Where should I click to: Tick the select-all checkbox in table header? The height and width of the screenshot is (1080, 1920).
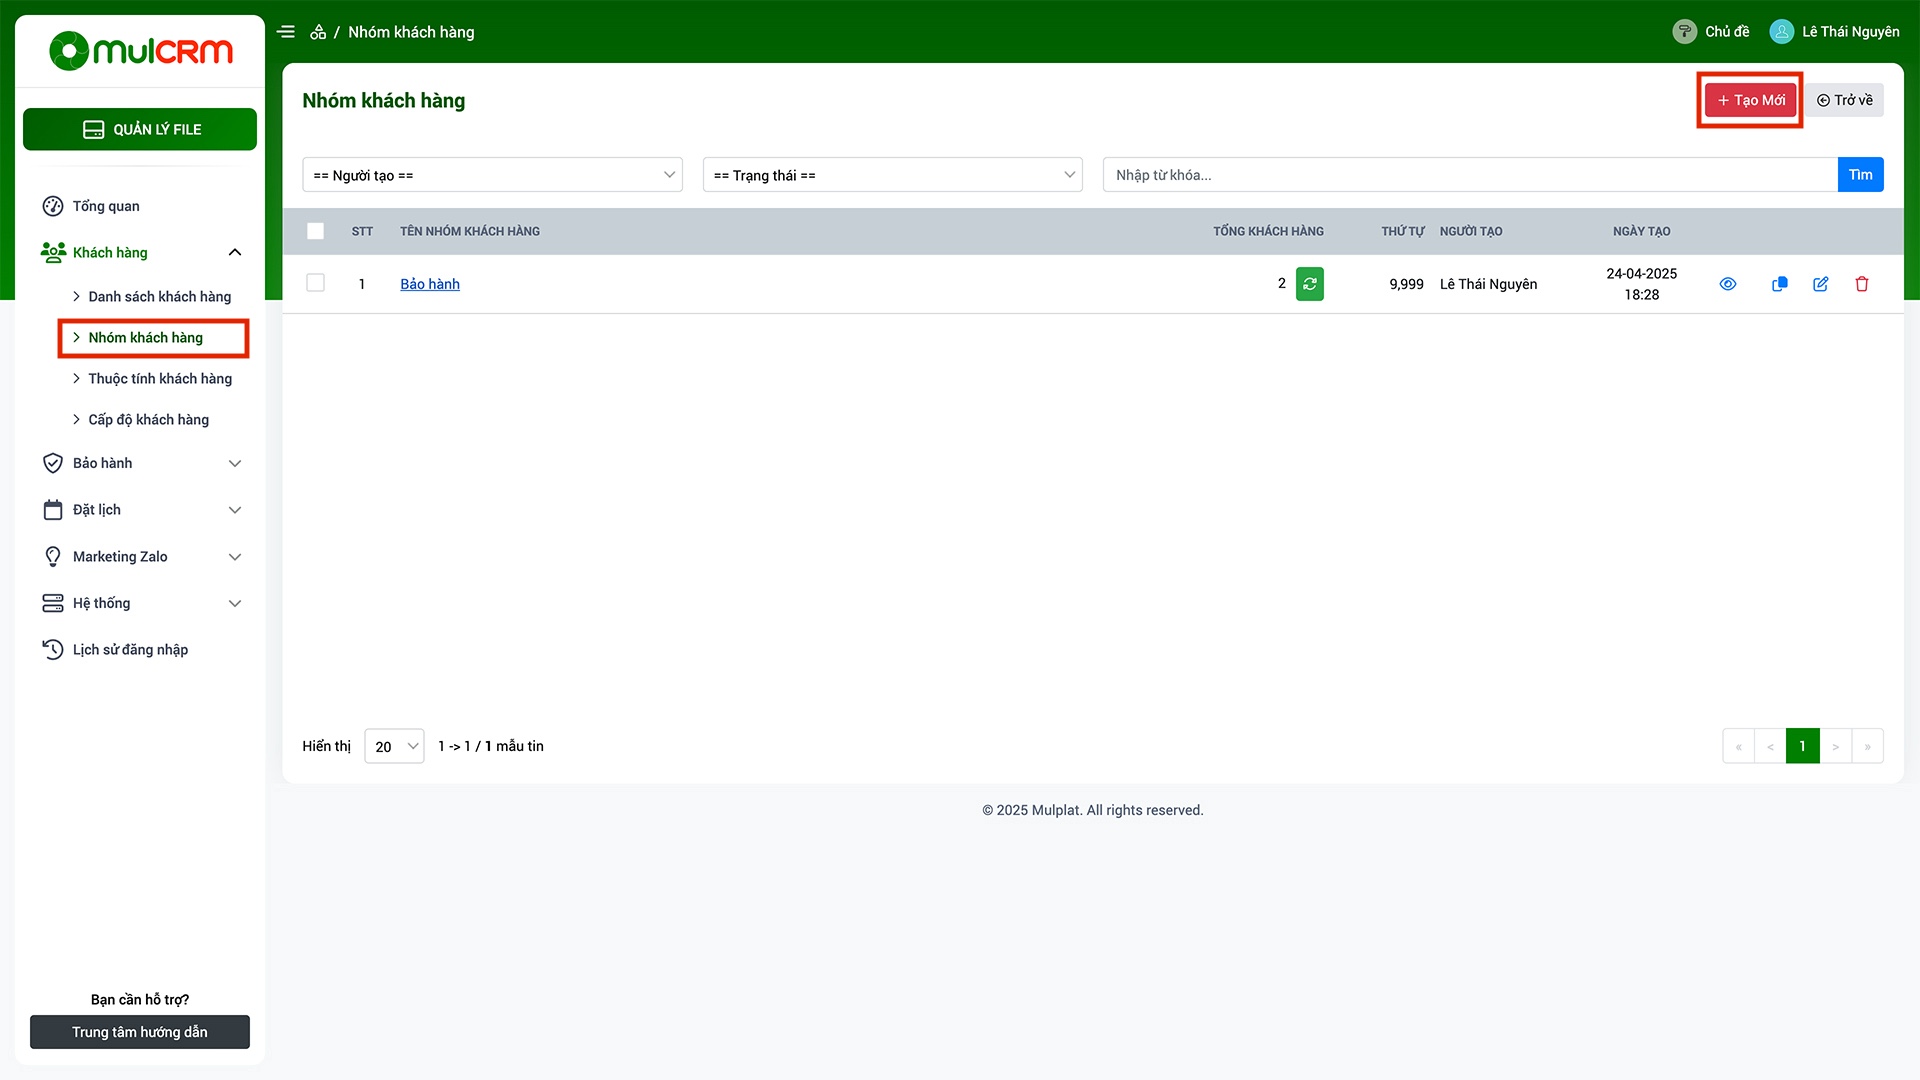(315, 231)
